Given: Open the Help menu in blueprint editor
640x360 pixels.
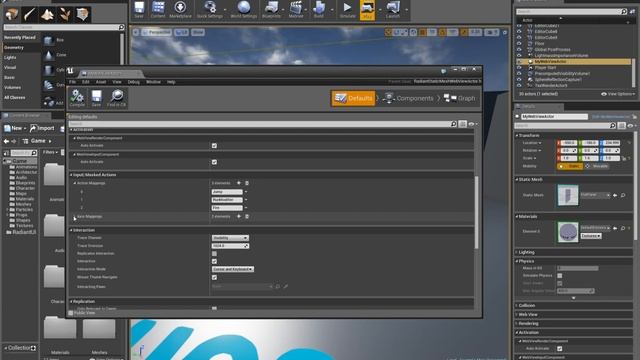Looking at the screenshot, I should pos(171,82).
